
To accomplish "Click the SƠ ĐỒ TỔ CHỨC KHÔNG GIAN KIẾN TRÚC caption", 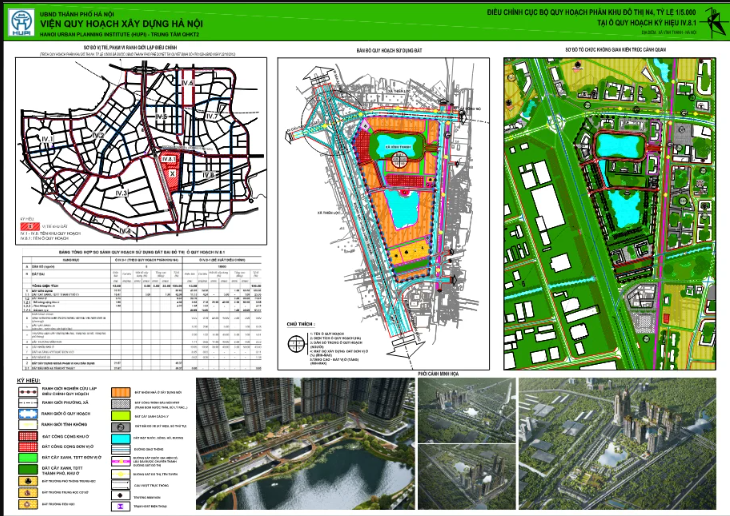I will tap(615, 49).
